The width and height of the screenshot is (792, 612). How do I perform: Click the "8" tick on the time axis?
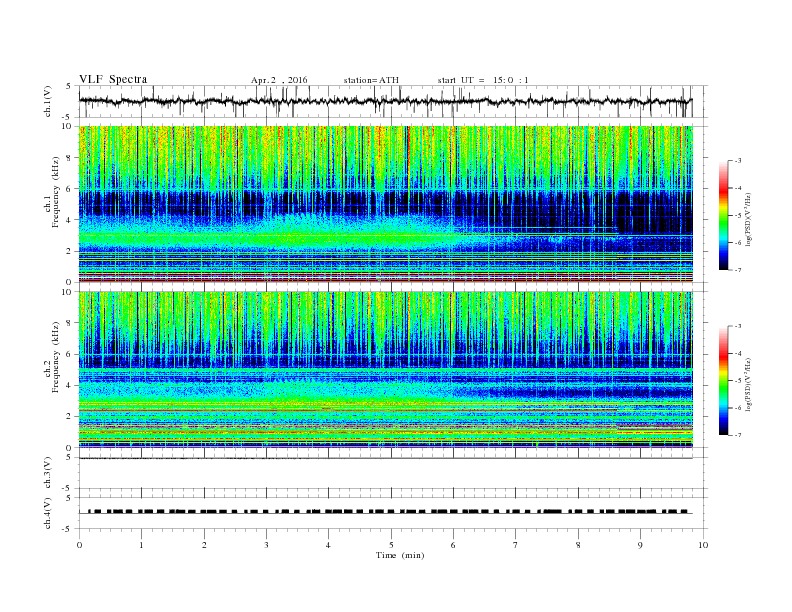578,545
